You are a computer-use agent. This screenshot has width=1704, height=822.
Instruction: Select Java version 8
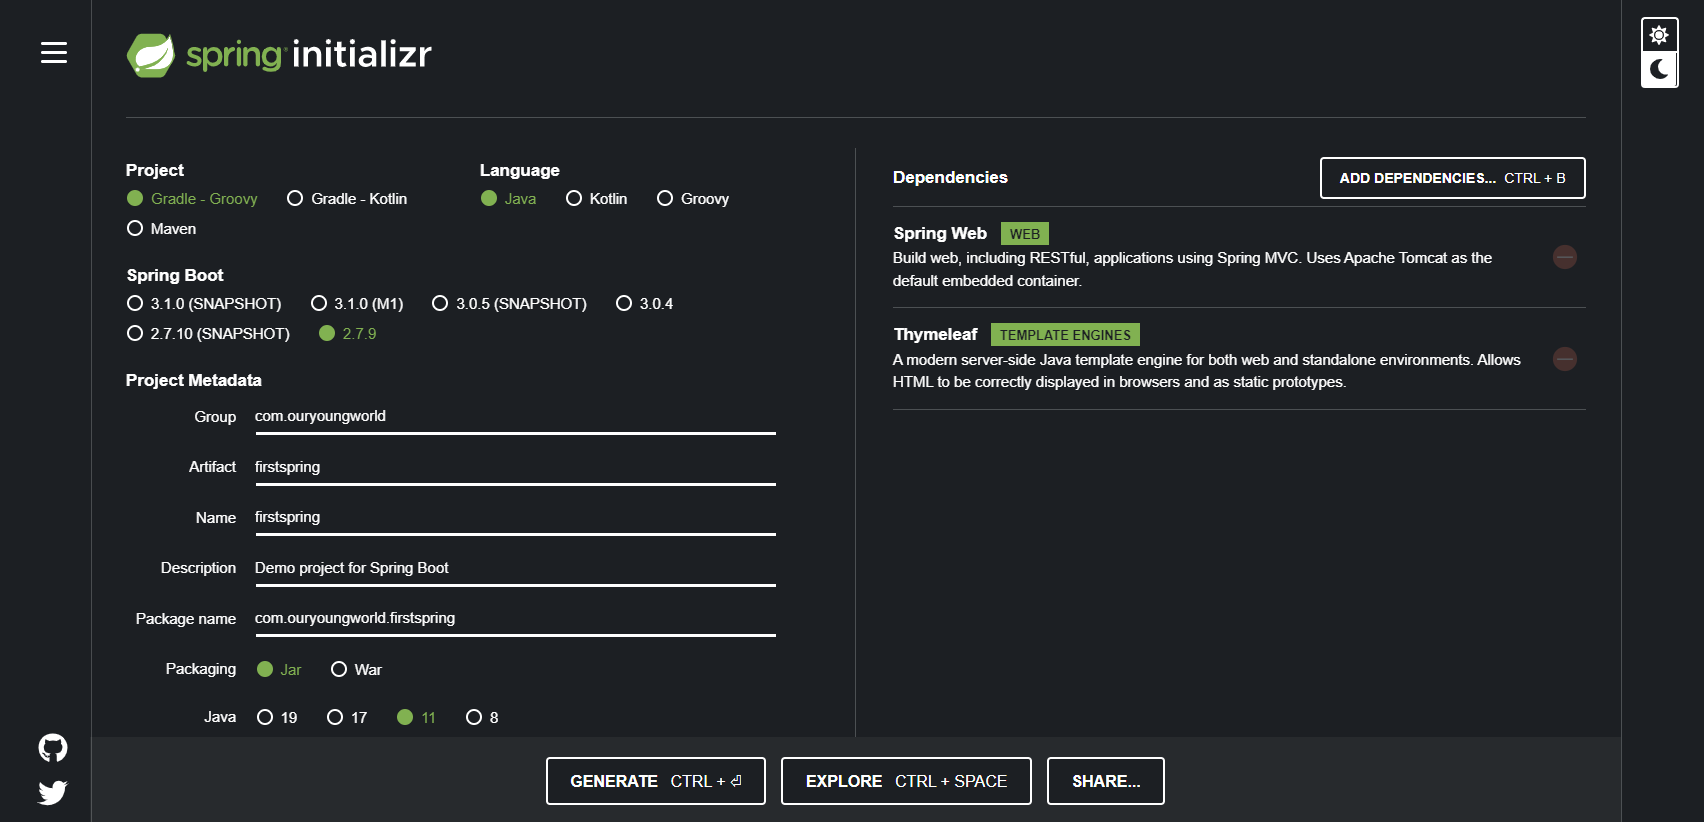(482, 718)
